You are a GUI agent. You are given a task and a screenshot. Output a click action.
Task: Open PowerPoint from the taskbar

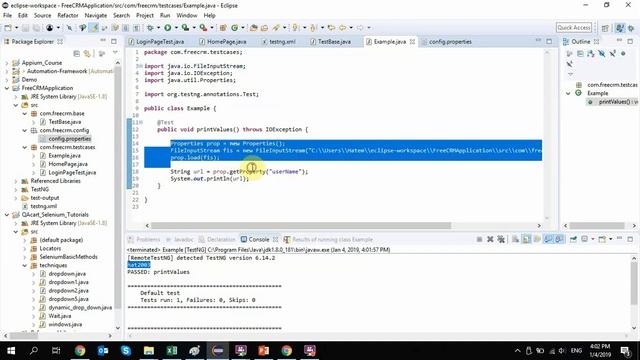click(x=263, y=351)
